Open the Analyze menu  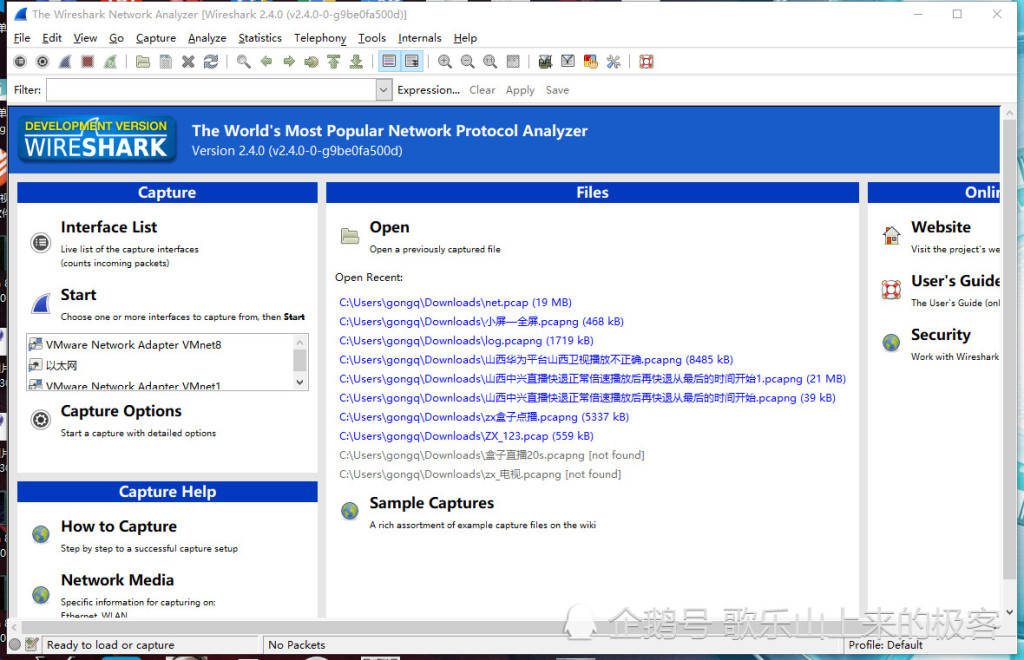coord(207,38)
